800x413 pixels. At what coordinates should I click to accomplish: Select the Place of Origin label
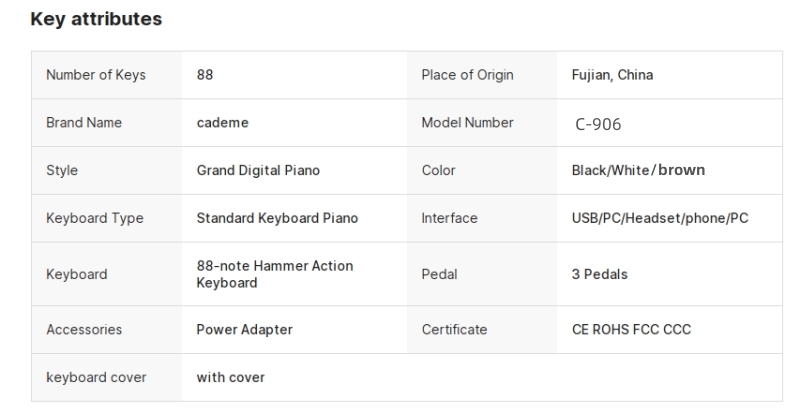click(x=467, y=75)
